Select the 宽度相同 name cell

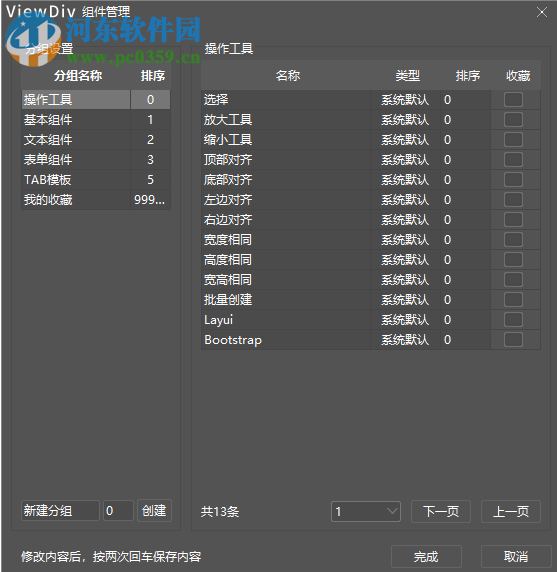click(x=286, y=240)
